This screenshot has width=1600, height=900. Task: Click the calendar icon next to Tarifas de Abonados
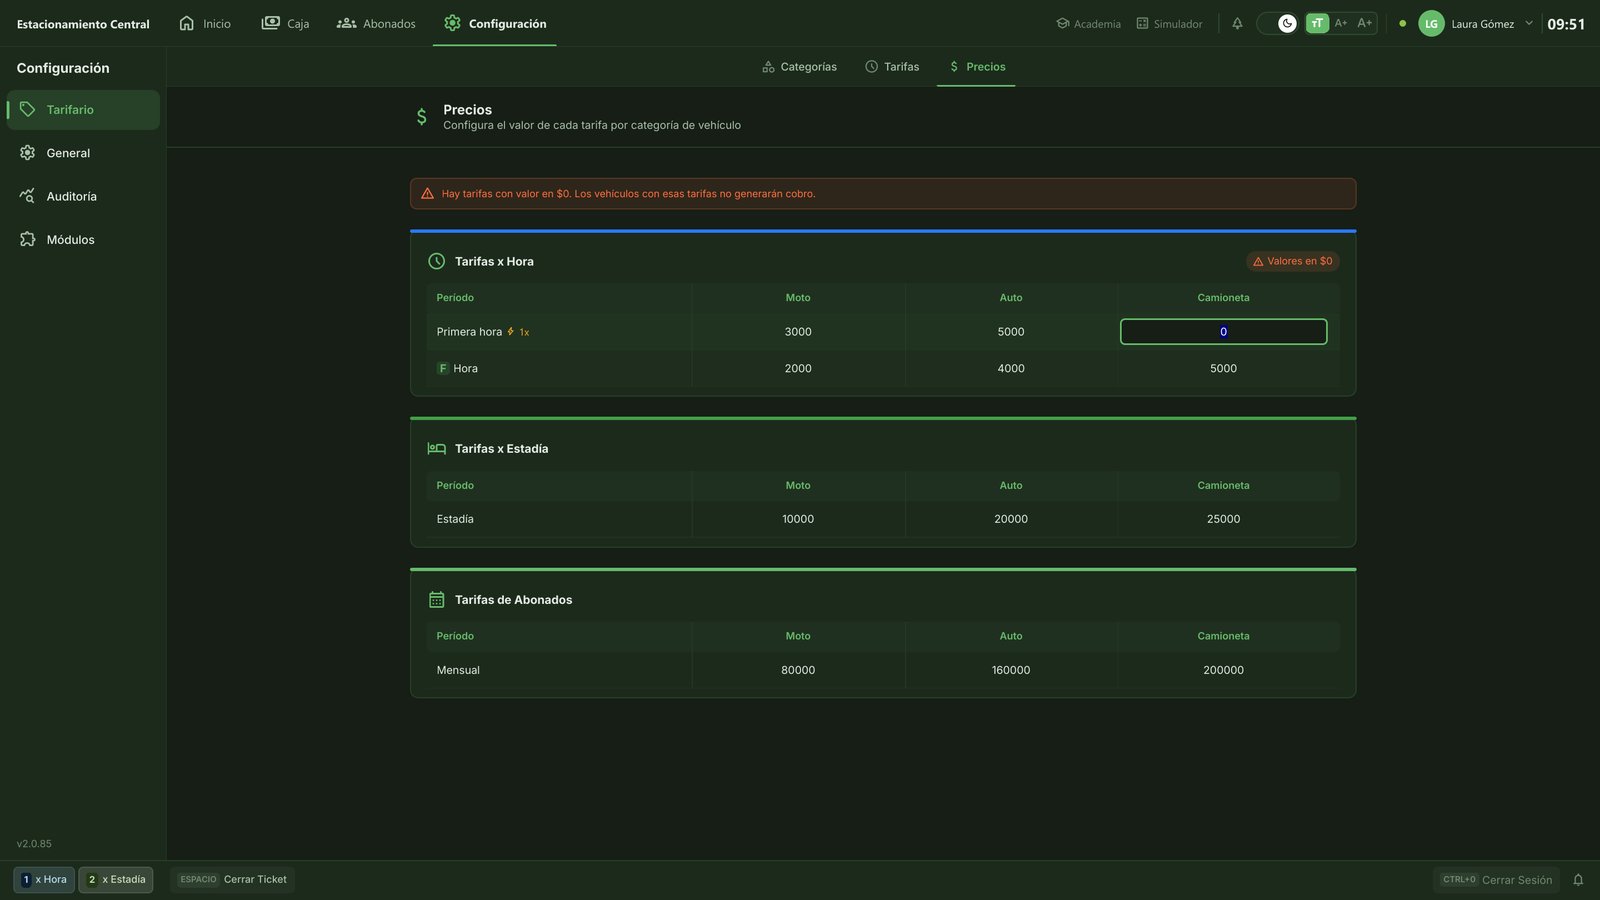(x=436, y=600)
